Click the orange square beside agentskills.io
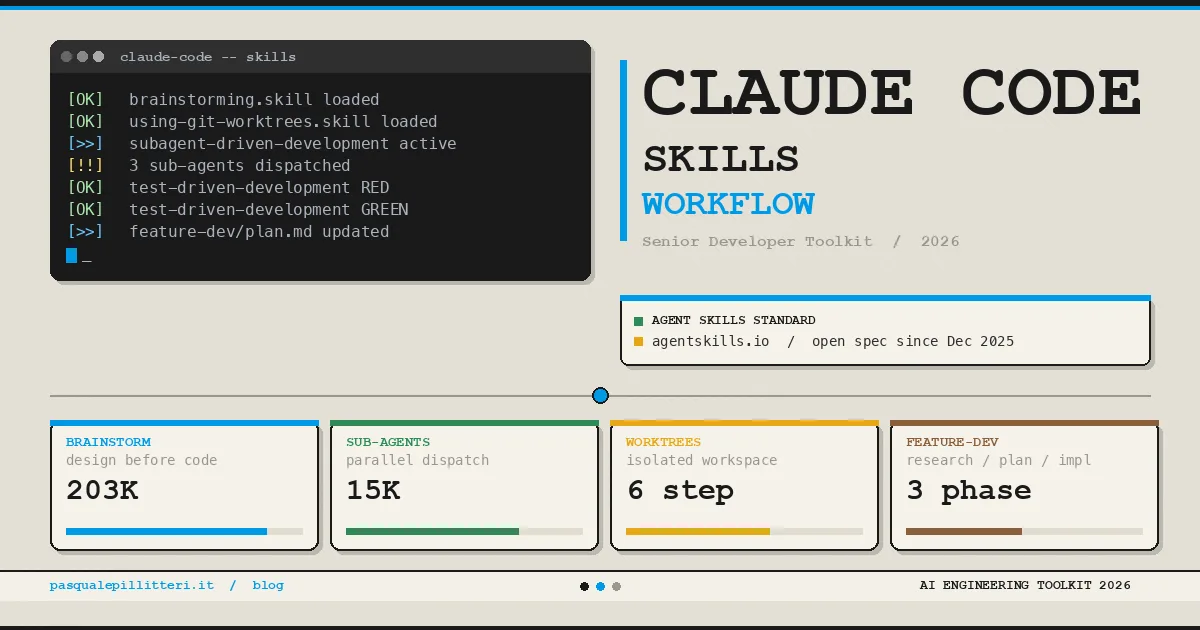 (639, 342)
